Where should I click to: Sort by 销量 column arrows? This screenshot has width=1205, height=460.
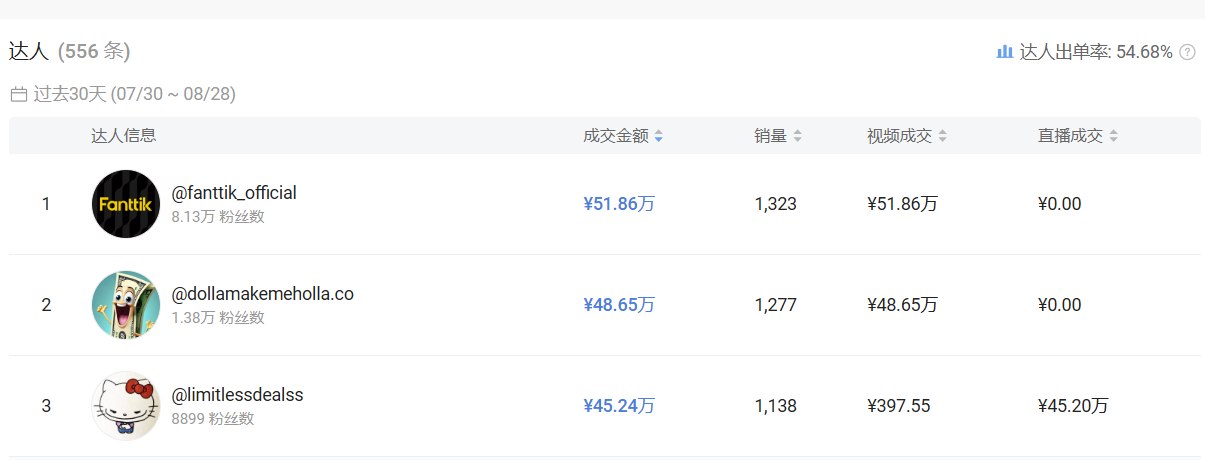coord(797,136)
